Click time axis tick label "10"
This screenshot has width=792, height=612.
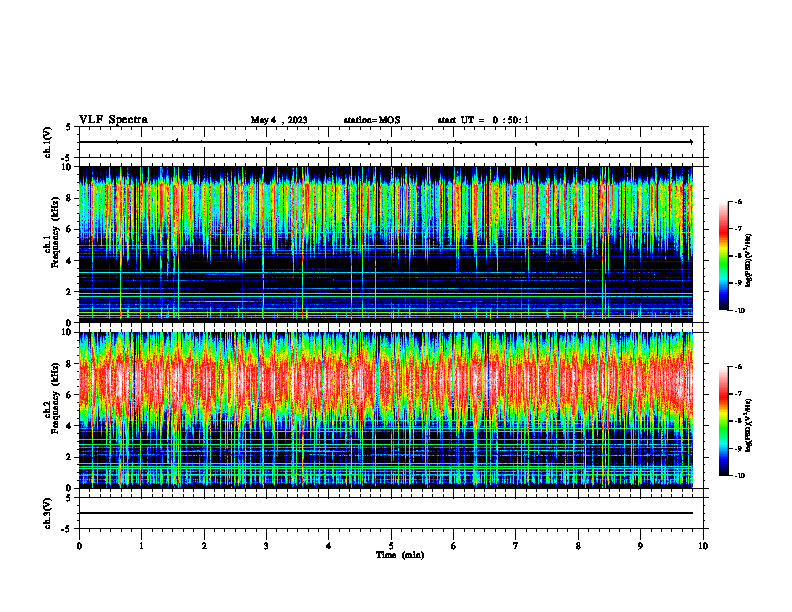tap(703, 546)
